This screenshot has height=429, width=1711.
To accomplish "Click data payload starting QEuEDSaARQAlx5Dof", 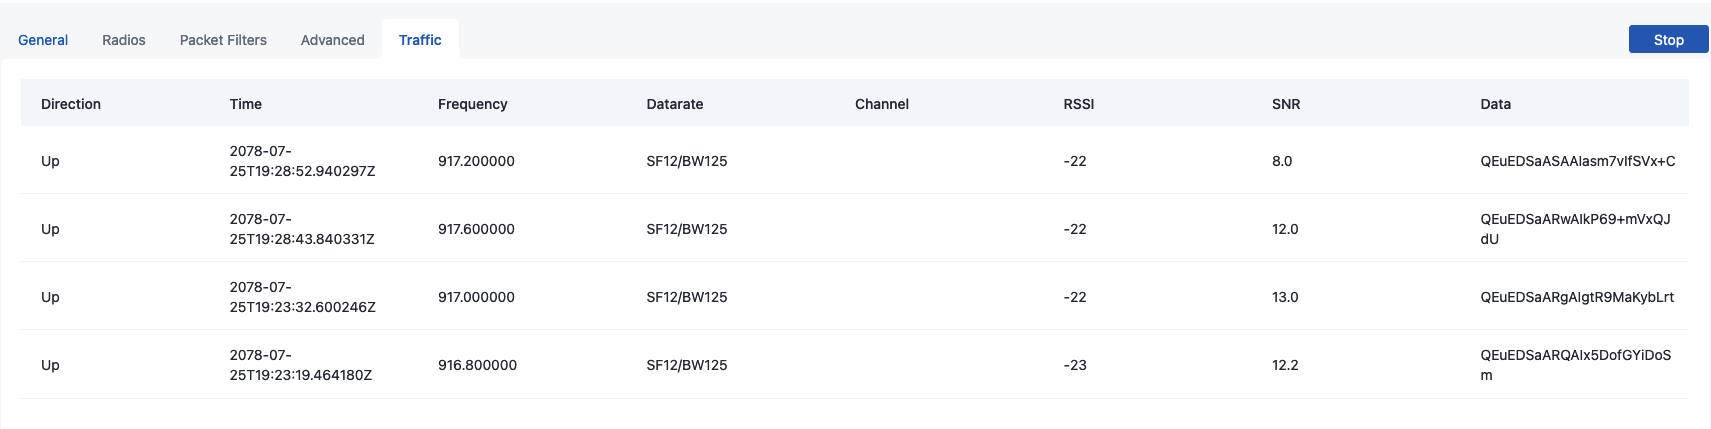I will point(1576,365).
